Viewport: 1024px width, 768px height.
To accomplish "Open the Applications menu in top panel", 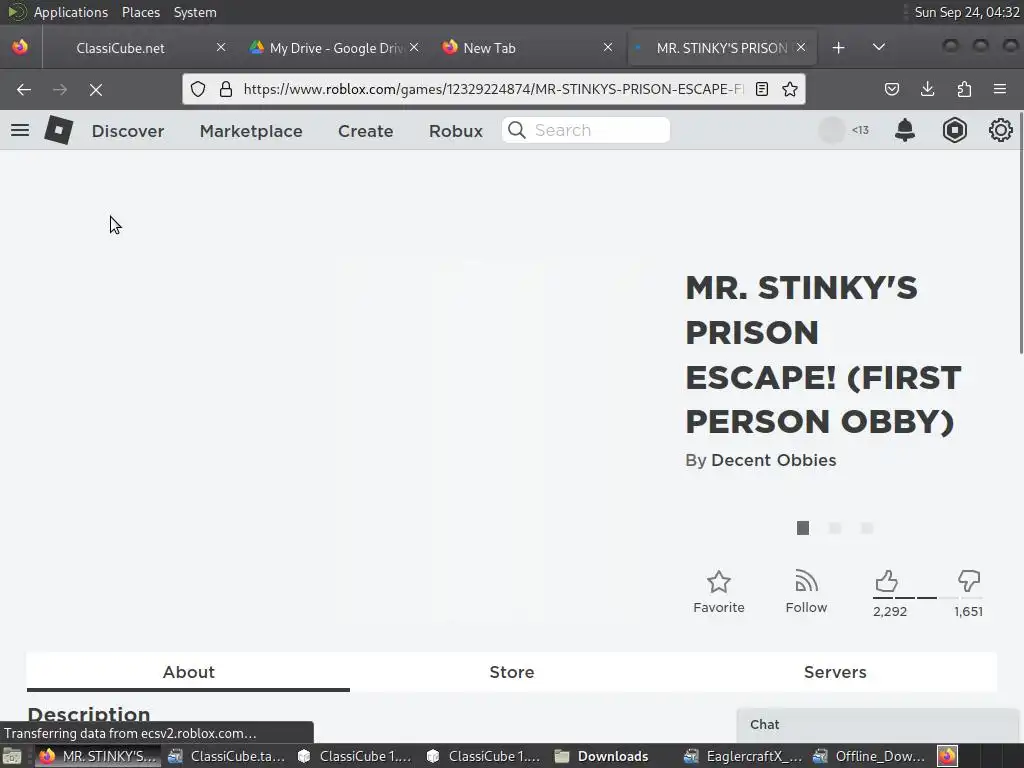I will [71, 12].
